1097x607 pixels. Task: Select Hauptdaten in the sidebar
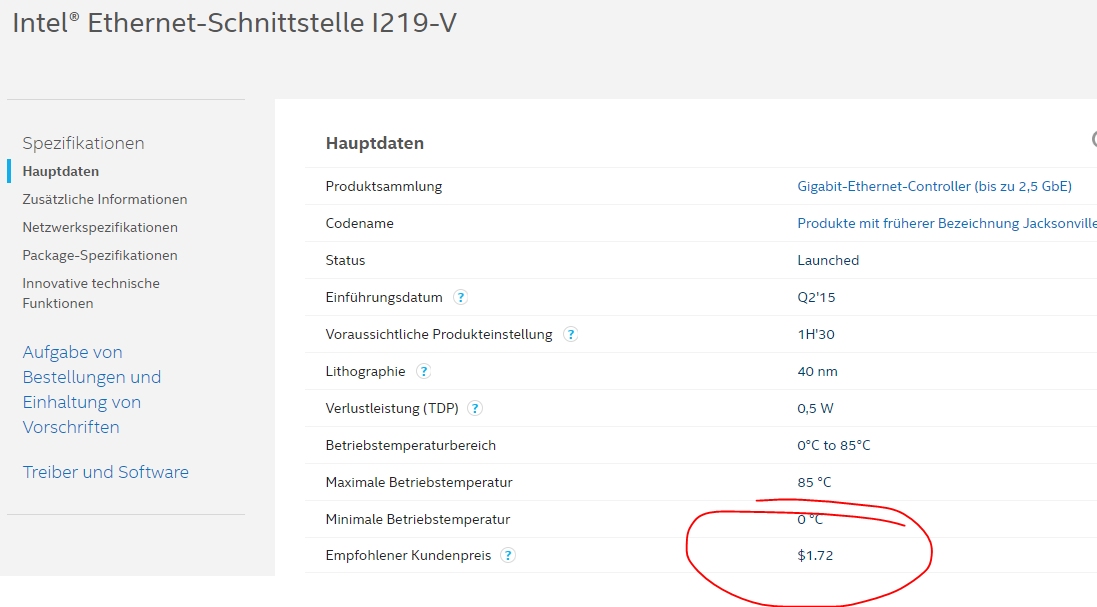[61, 171]
